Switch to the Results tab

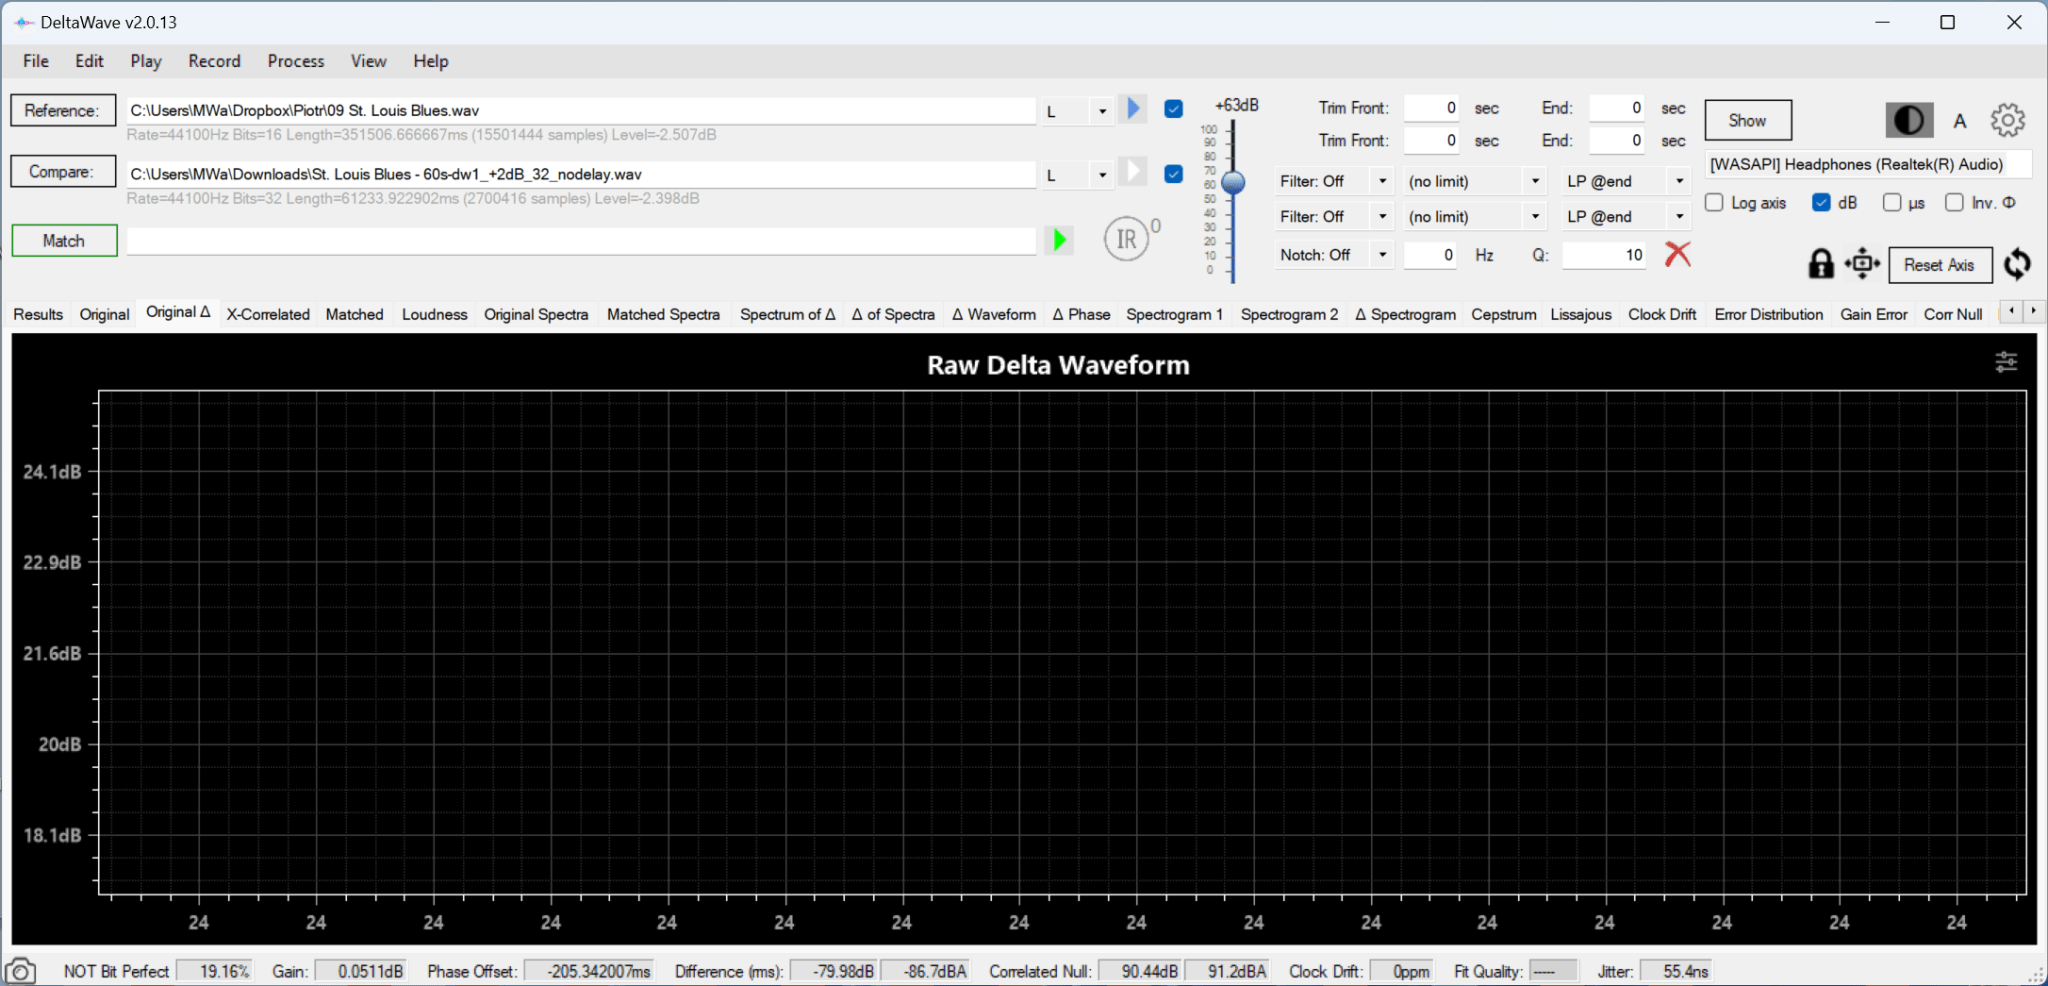point(38,314)
